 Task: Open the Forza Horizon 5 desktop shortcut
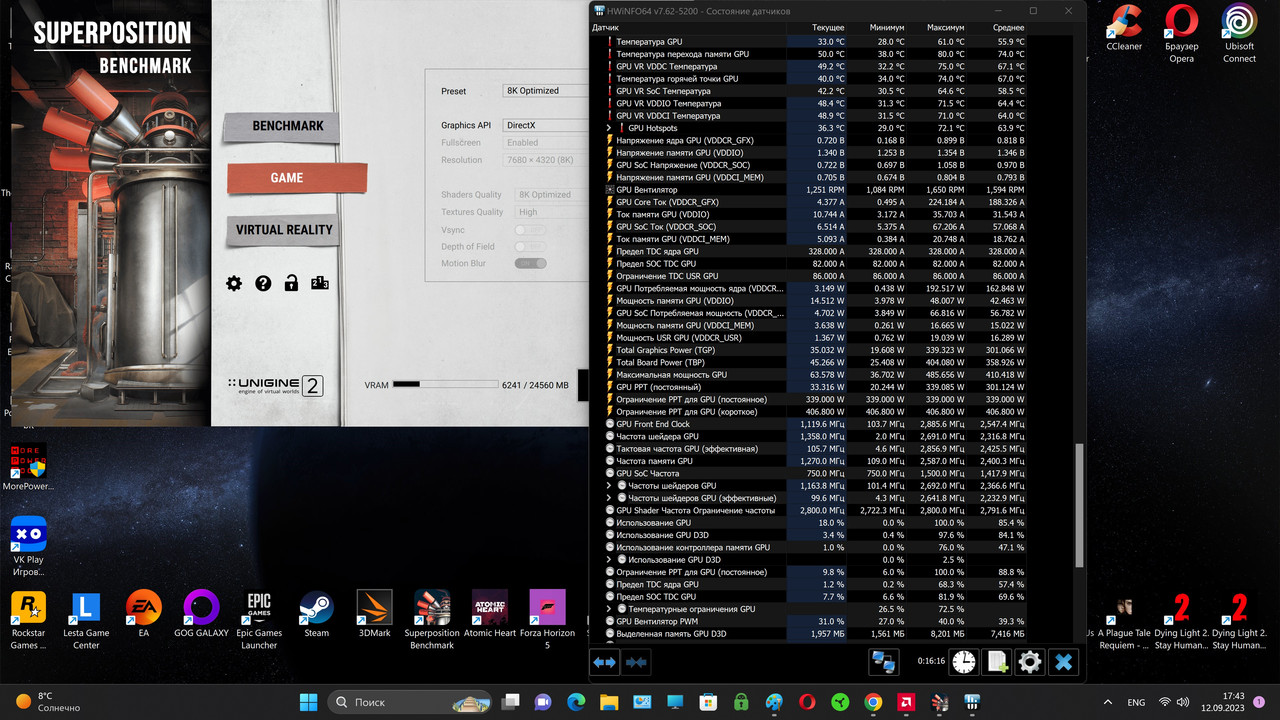pos(547,620)
